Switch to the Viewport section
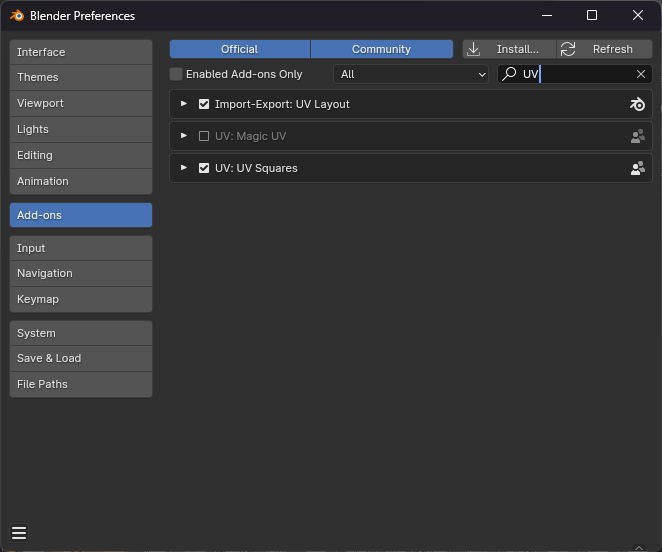Image resolution: width=662 pixels, height=552 pixels. (81, 103)
